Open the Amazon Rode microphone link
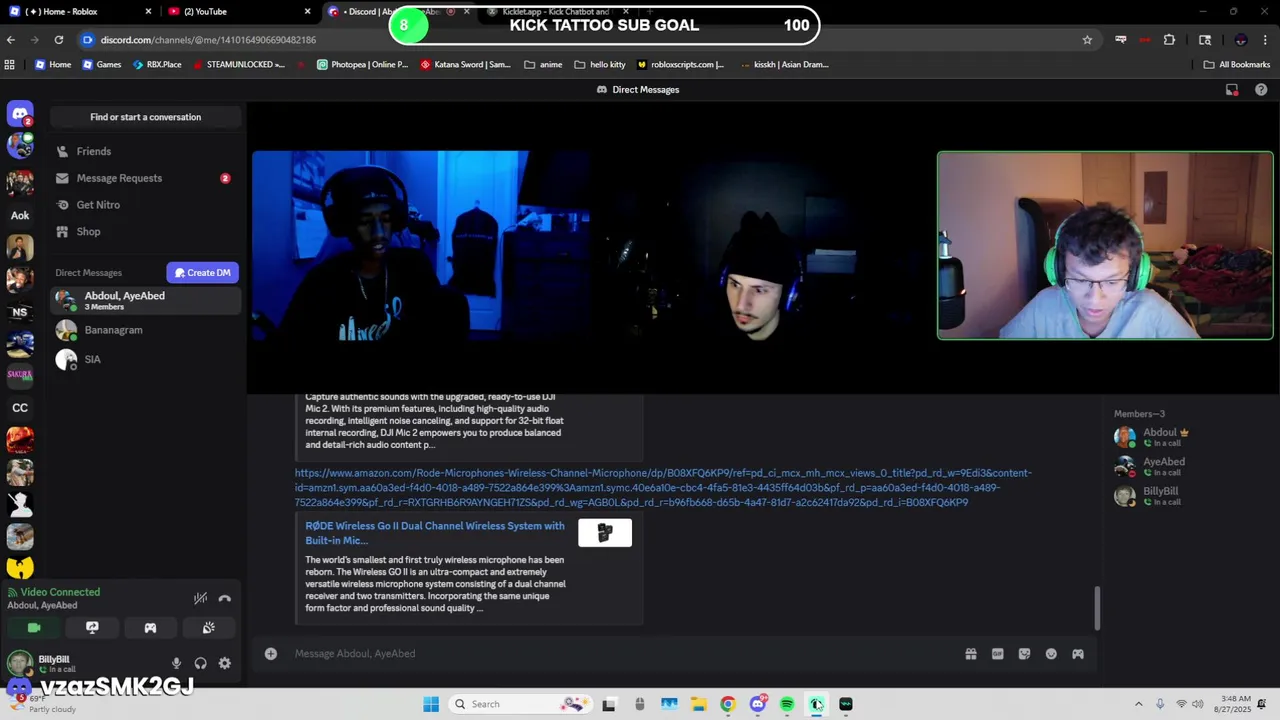Screen dimensions: 1280x720 tap(663, 488)
